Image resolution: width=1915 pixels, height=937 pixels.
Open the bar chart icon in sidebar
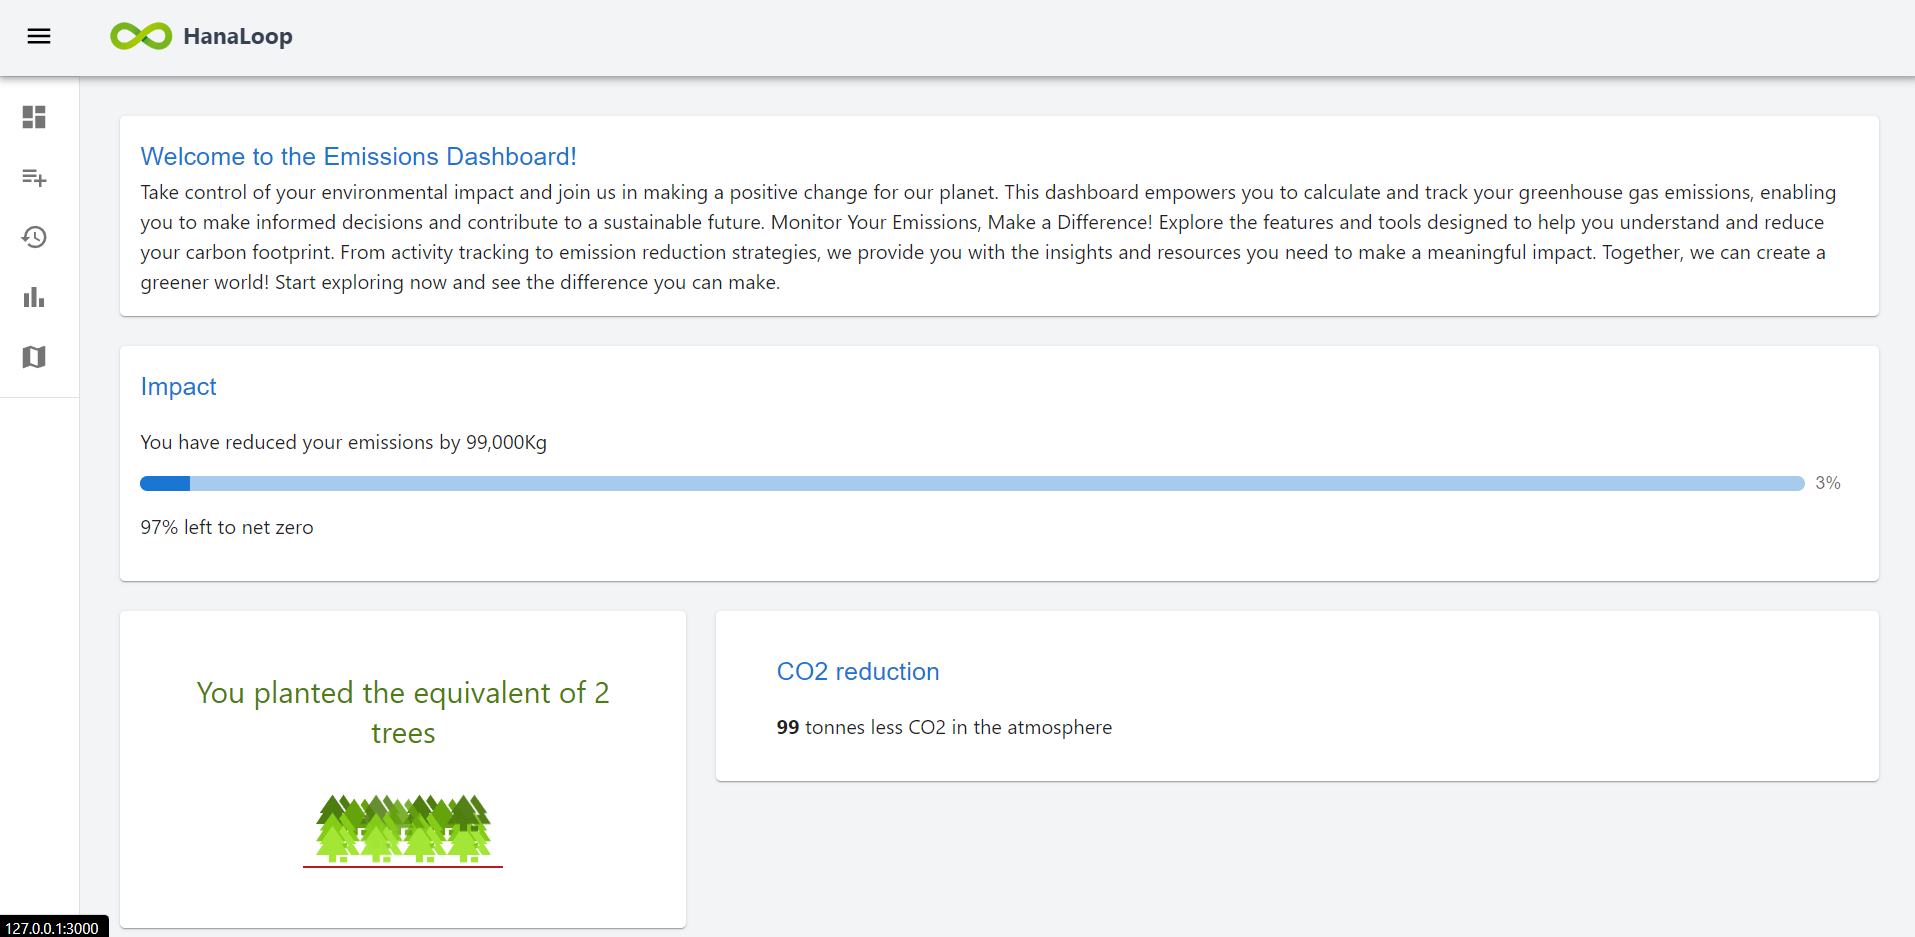(34, 297)
